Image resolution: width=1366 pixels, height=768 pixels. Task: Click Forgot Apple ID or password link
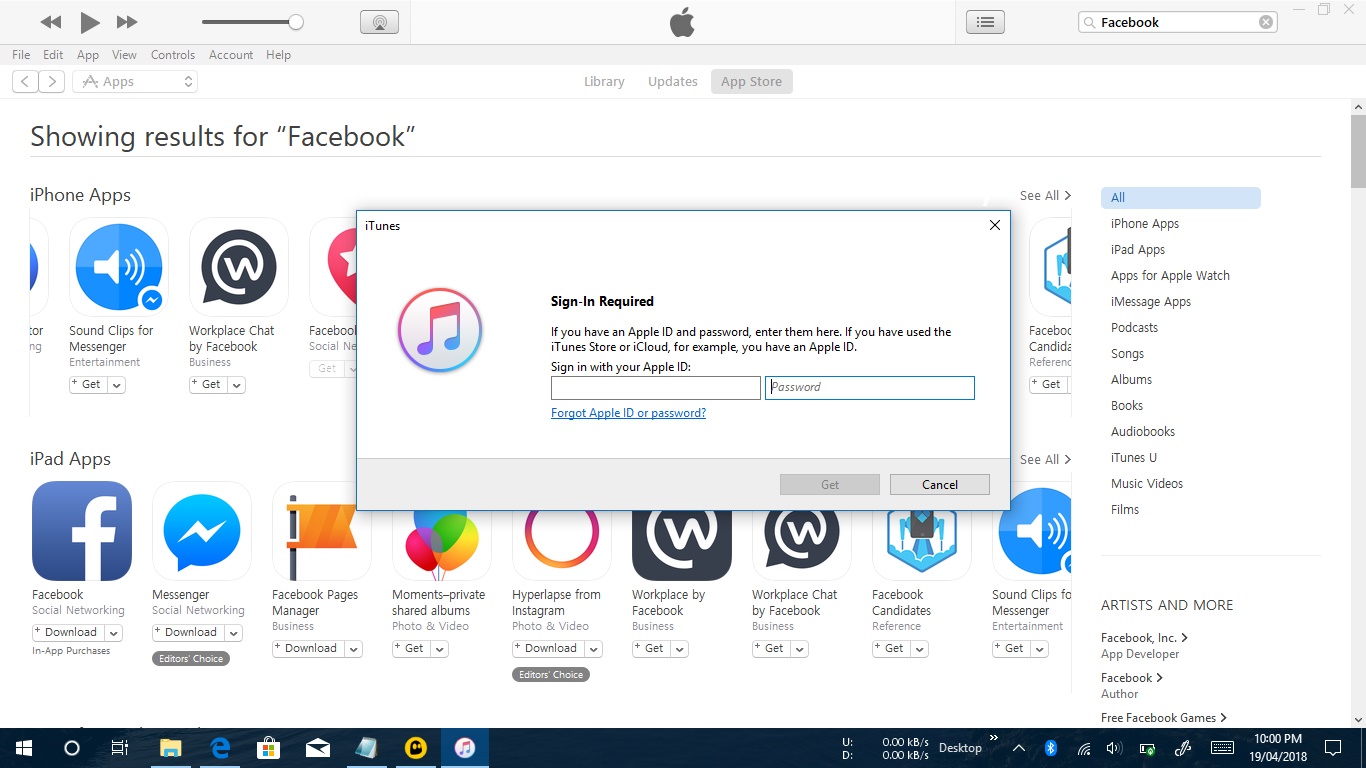(x=628, y=413)
